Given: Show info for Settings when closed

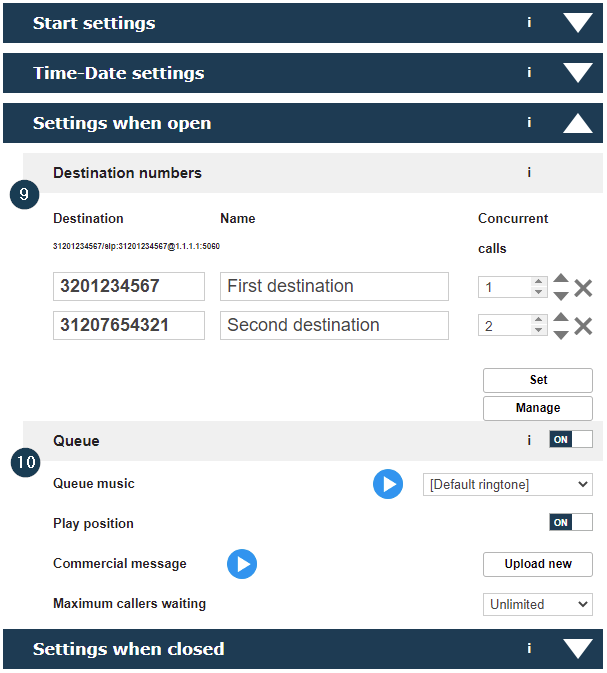Looking at the screenshot, I should (x=529, y=648).
